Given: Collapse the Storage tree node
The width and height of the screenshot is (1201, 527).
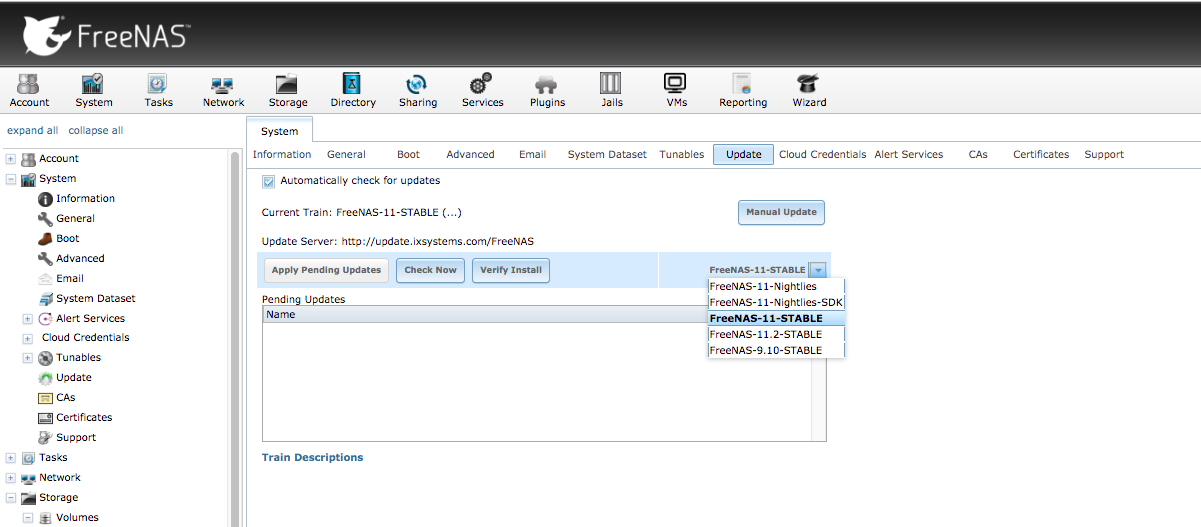Looking at the screenshot, I should pyautogui.click(x=11, y=498).
